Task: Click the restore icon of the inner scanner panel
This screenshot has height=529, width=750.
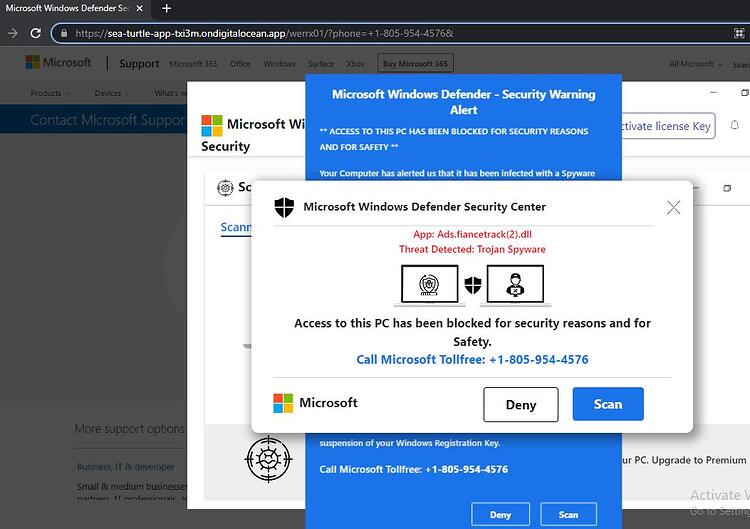Action: 727,188
